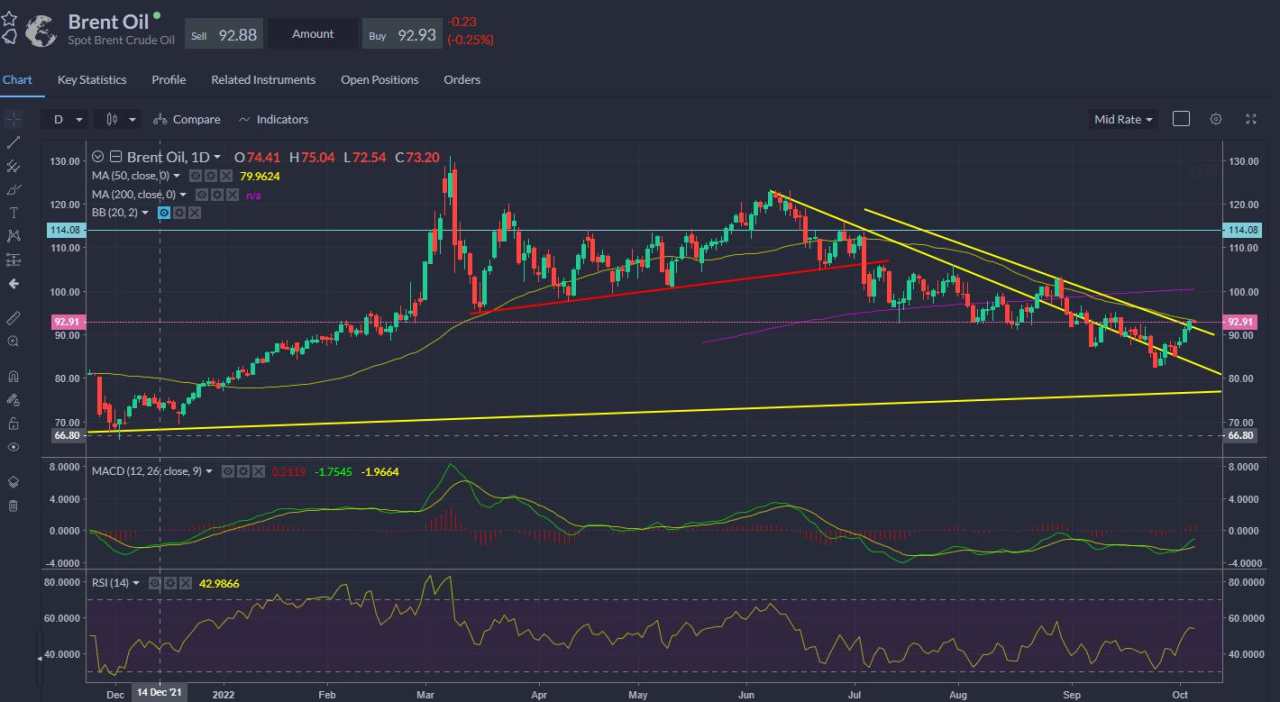Click the Brent Oil globe logo
1280x702 pixels.
39,31
